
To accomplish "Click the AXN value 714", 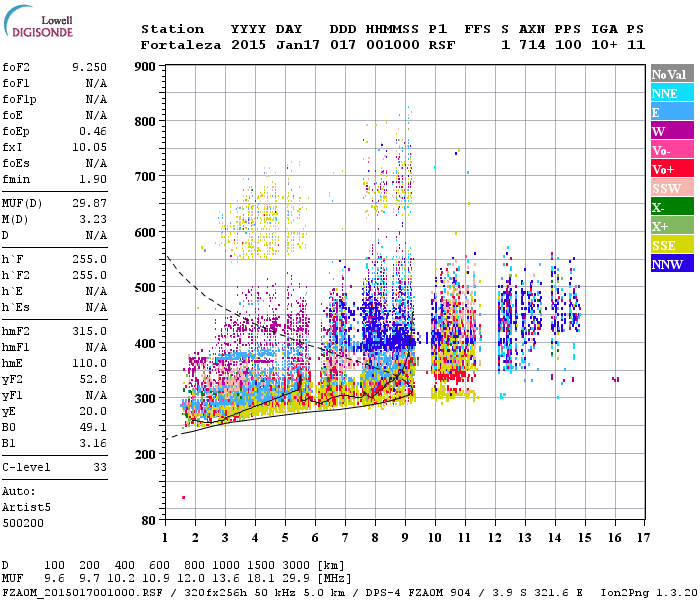I will click(532, 45).
